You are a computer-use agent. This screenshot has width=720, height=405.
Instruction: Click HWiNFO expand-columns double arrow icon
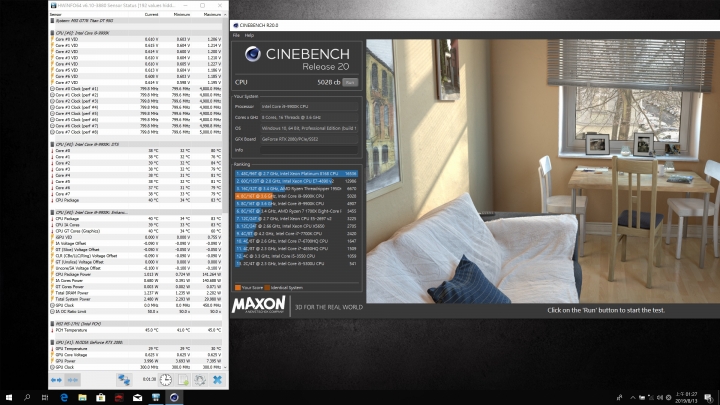click(x=56, y=380)
